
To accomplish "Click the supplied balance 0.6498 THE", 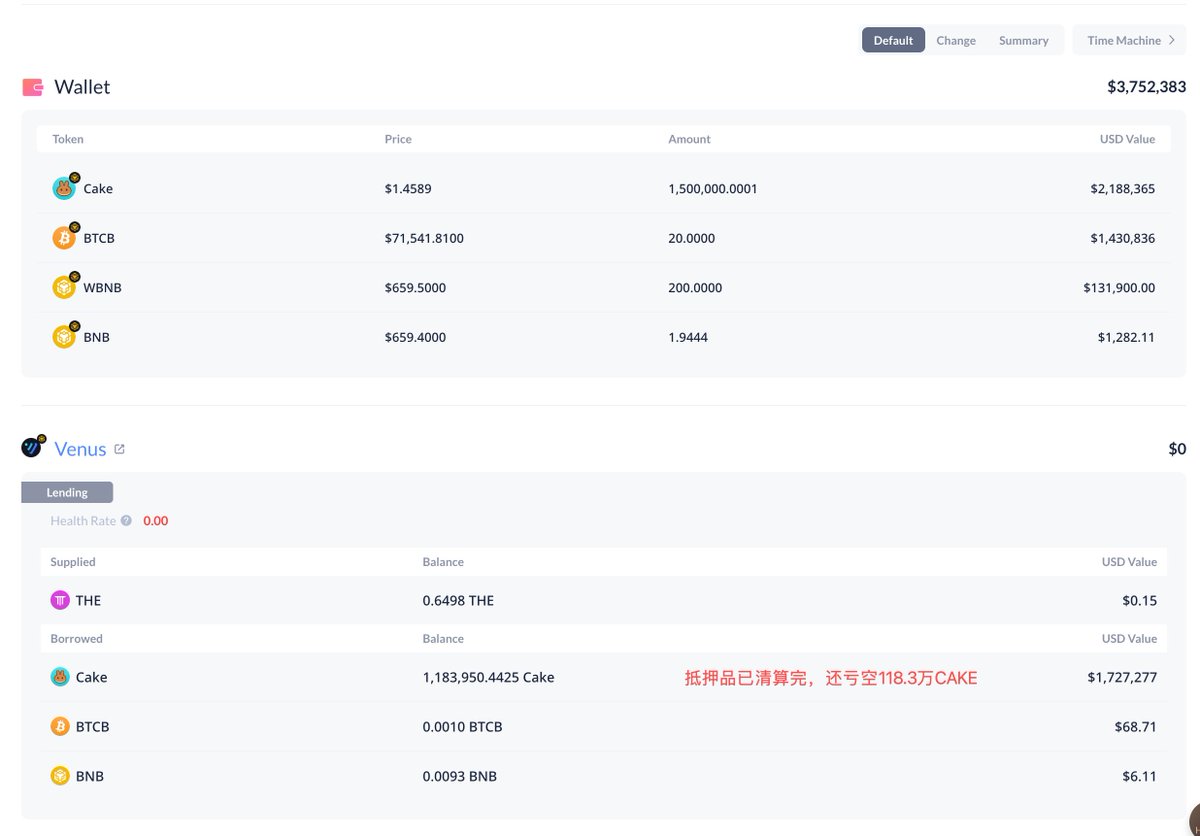I will pyautogui.click(x=458, y=600).
